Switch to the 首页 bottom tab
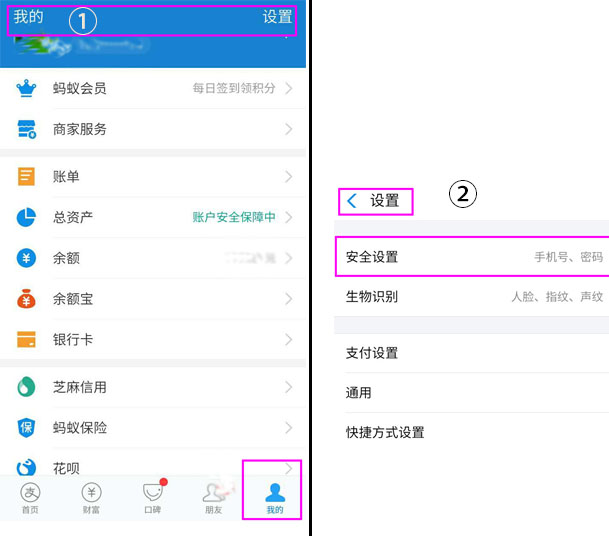This screenshot has height=536, width=609. click(x=30, y=499)
